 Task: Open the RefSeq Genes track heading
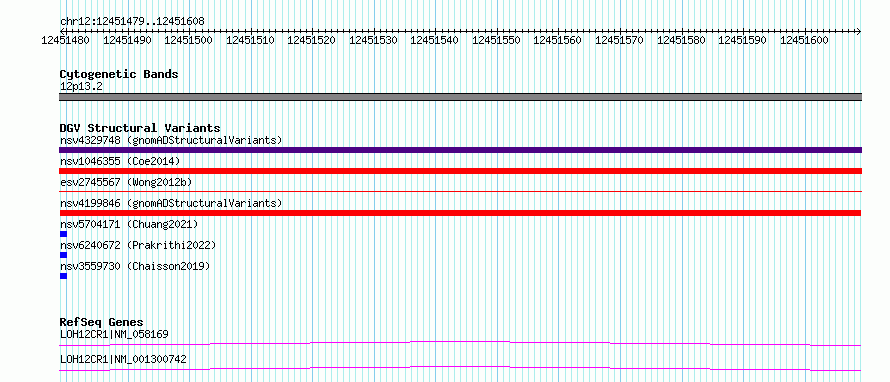pos(102,322)
